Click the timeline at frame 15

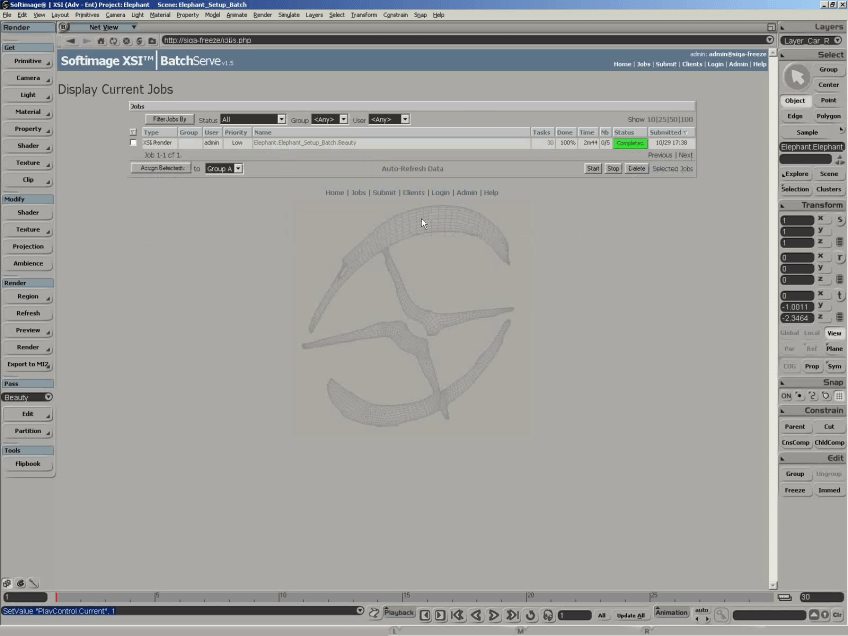405,598
